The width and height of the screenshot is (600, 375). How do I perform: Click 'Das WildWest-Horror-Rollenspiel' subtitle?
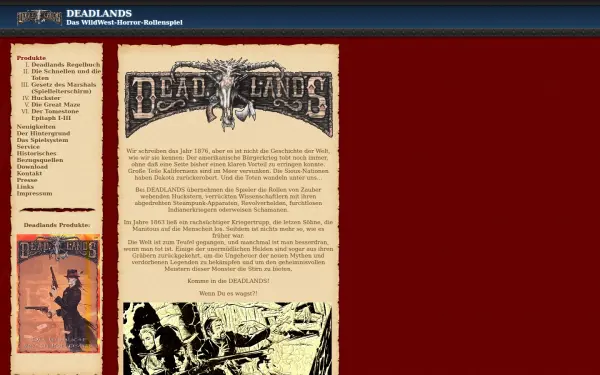tap(124, 23)
